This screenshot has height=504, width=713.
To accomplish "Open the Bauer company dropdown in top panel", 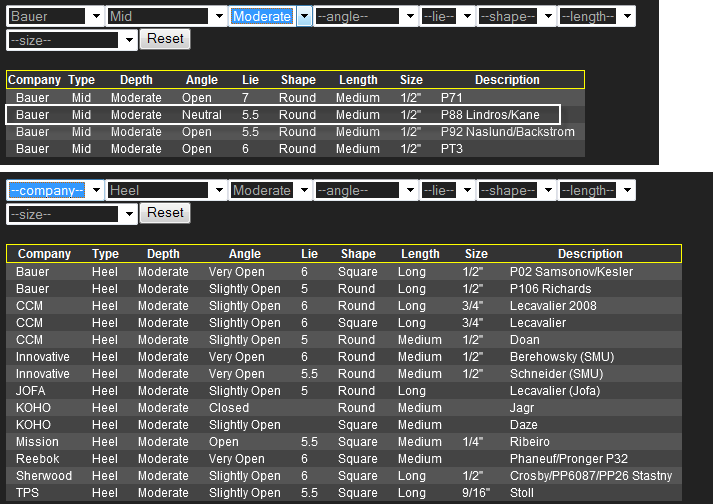I will click(55, 16).
